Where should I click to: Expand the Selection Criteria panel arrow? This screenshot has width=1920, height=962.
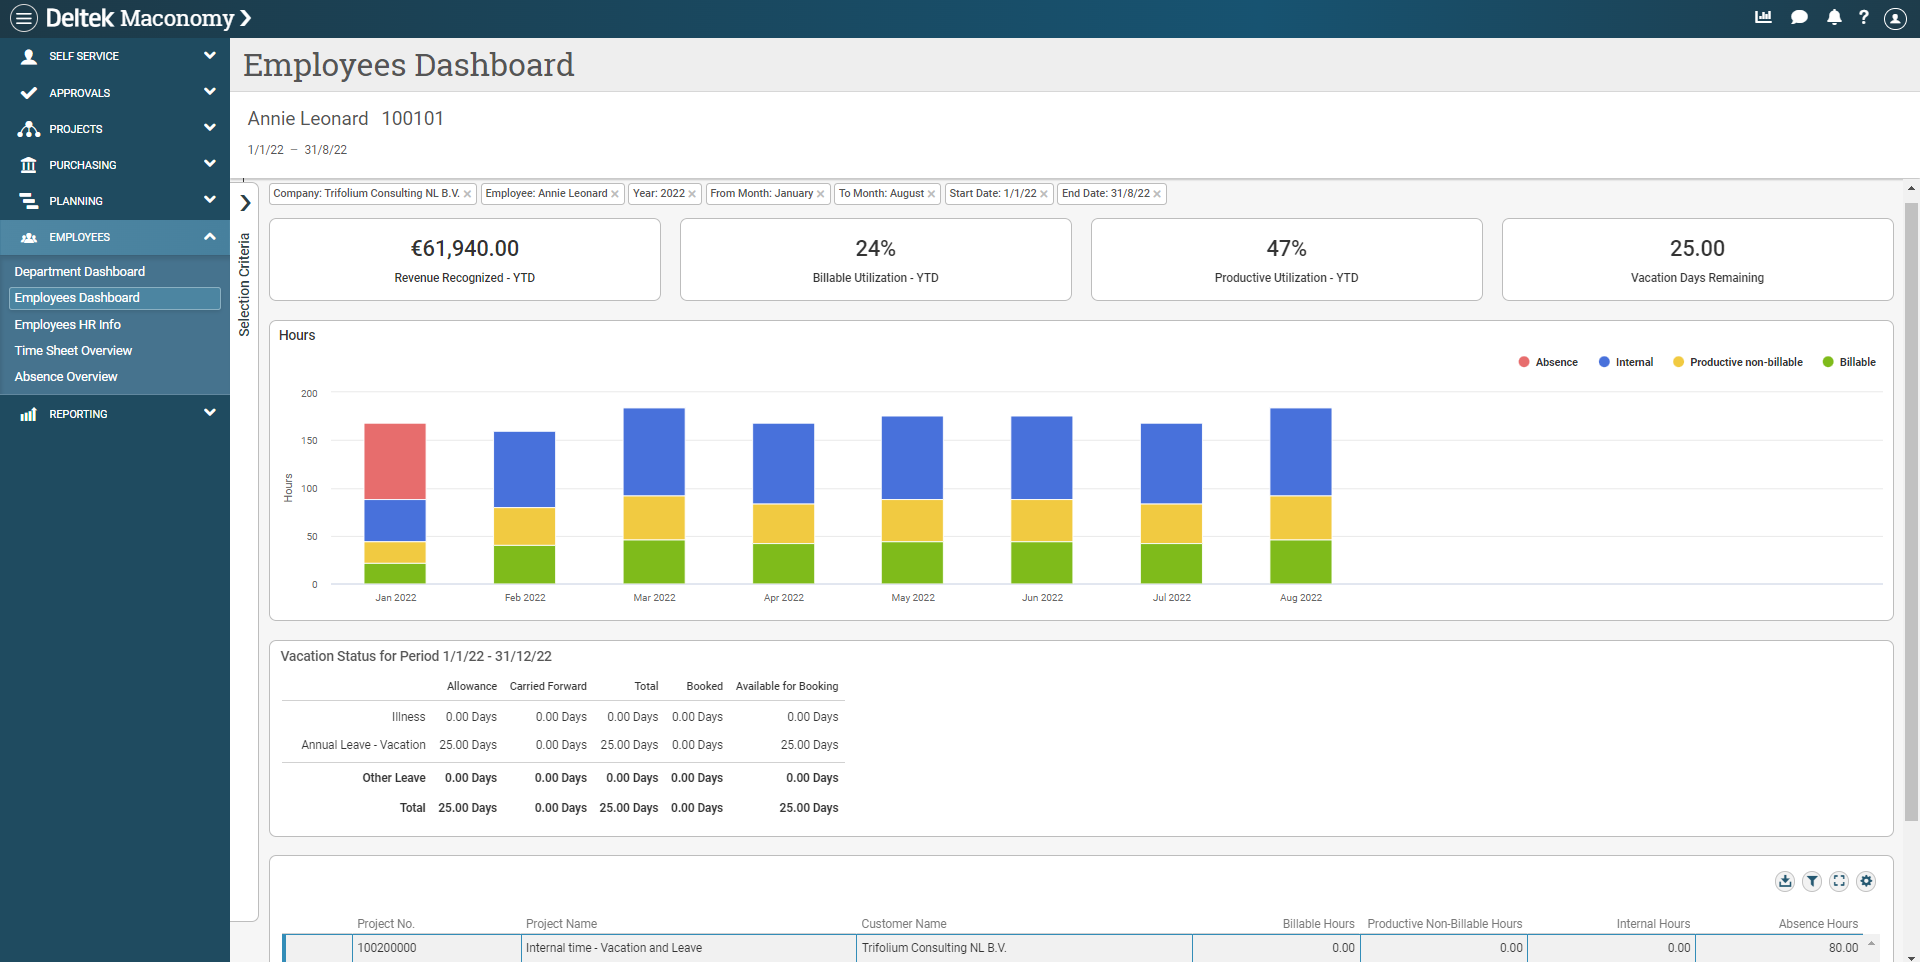click(x=245, y=203)
